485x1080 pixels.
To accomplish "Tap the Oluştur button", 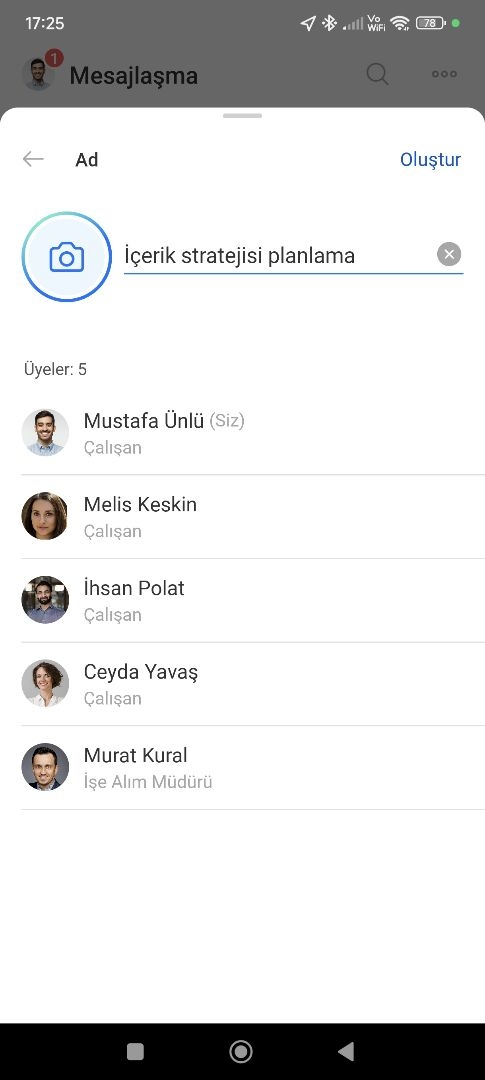I will pyautogui.click(x=431, y=160).
